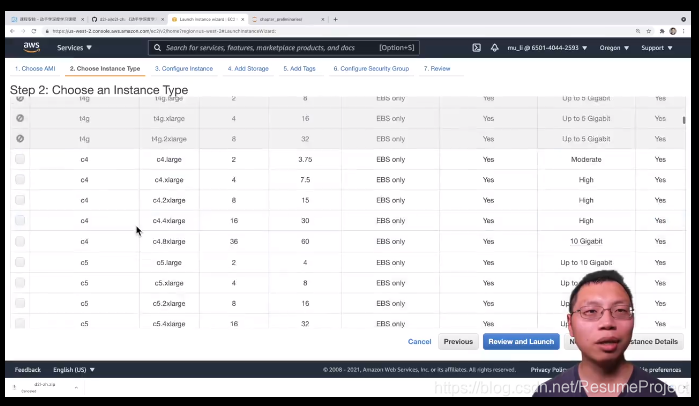Close the chapter_preliminaries browser tab
This screenshot has height=406, width=699.
coord(322,19)
